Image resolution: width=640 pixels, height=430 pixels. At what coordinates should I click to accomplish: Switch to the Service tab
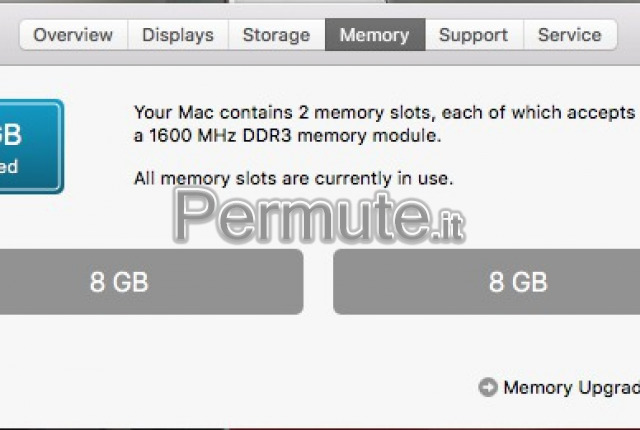coord(570,35)
